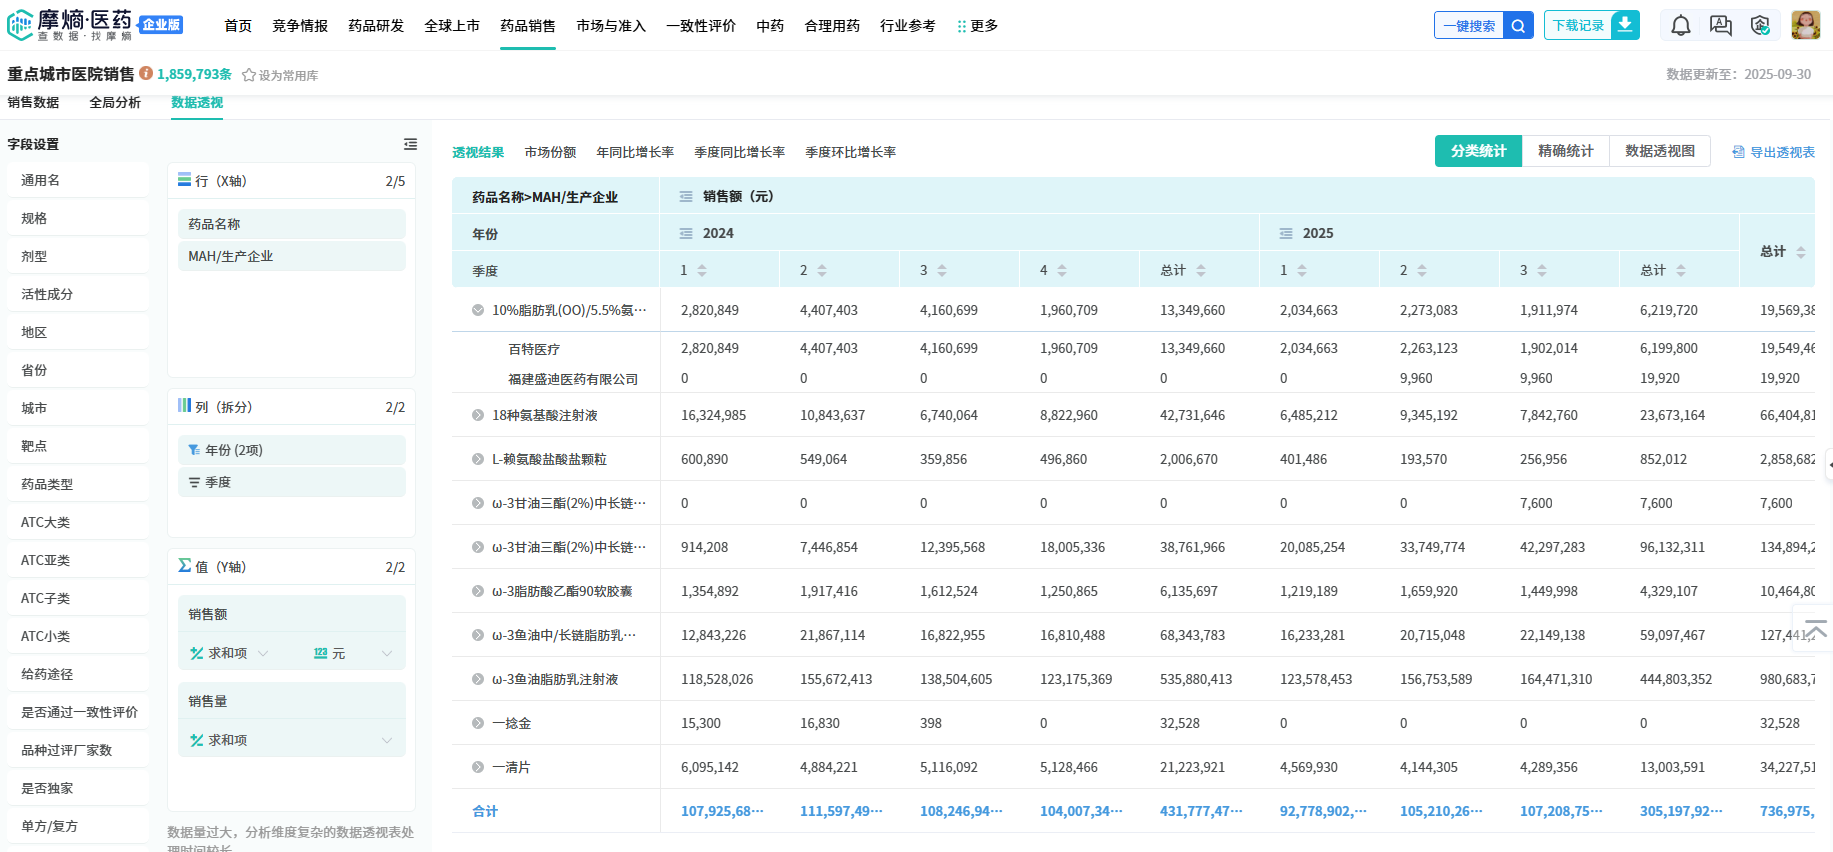The width and height of the screenshot is (1833, 852).
Task: Click the search magnifier icon
Action: coord(1518,26)
